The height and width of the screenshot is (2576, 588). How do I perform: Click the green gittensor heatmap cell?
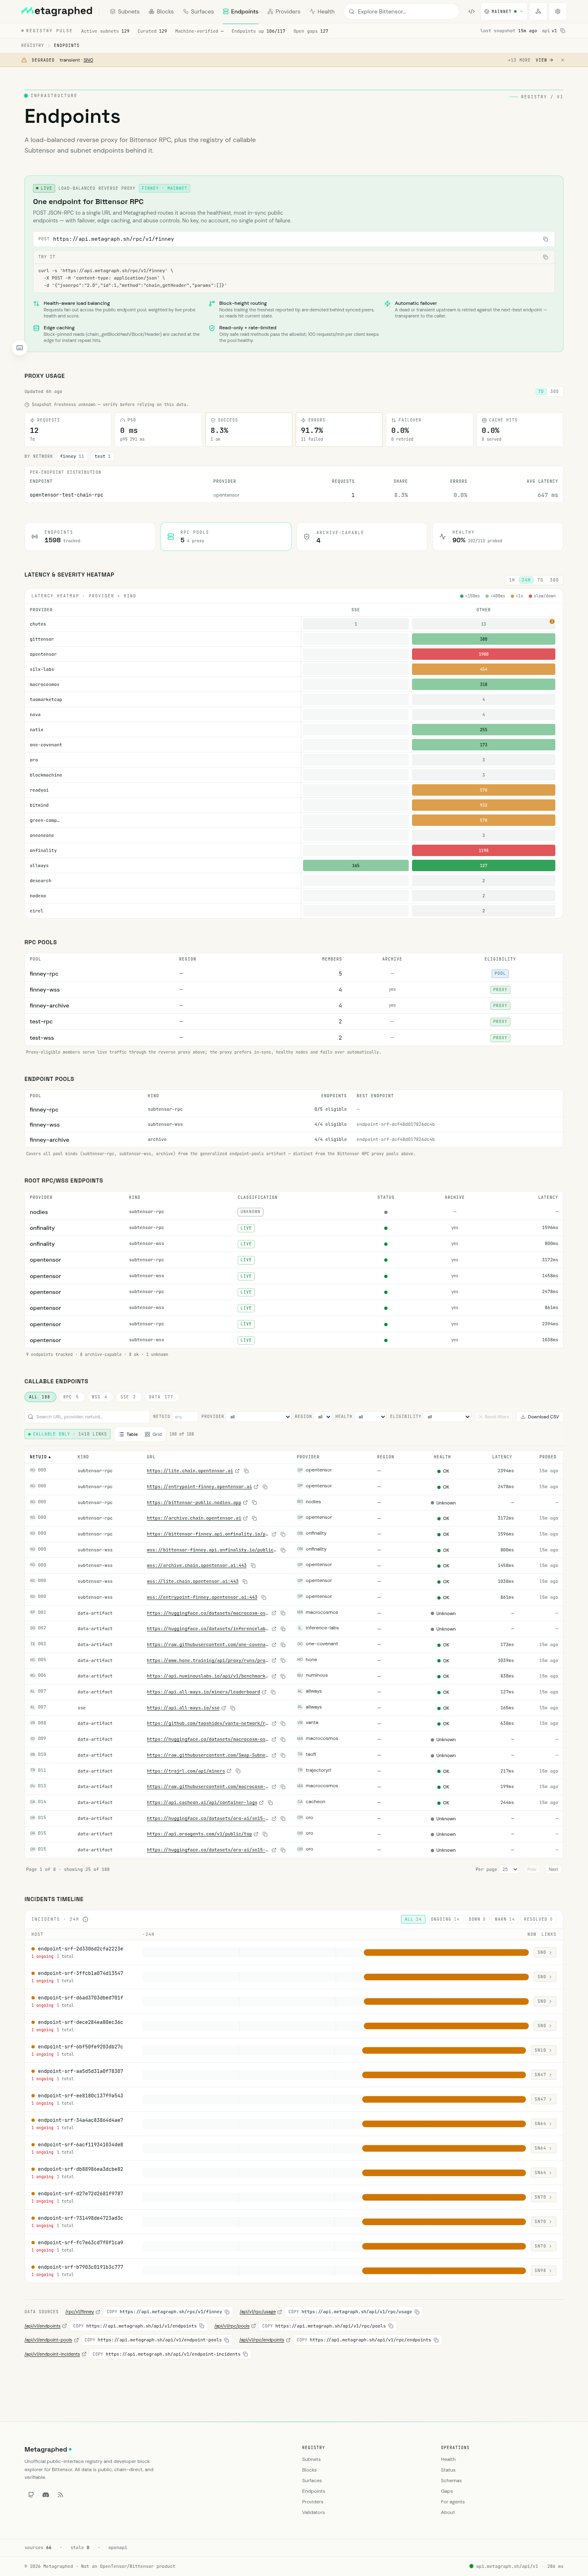click(x=483, y=639)
